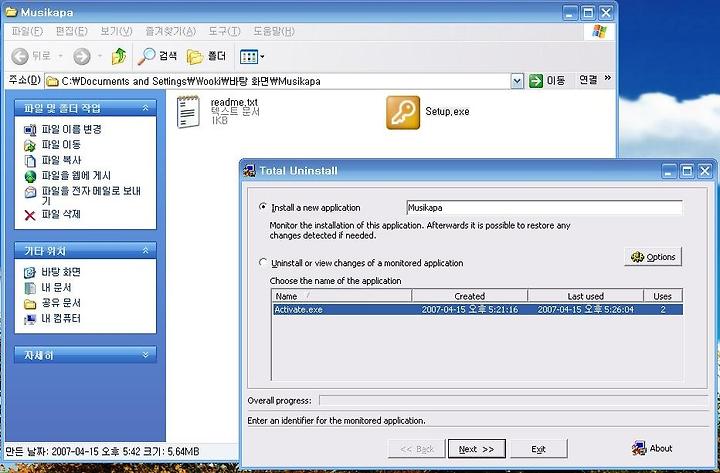Expand the Links toolbar chevron (연결 »)
720x473 pixels.
(608, 78)
